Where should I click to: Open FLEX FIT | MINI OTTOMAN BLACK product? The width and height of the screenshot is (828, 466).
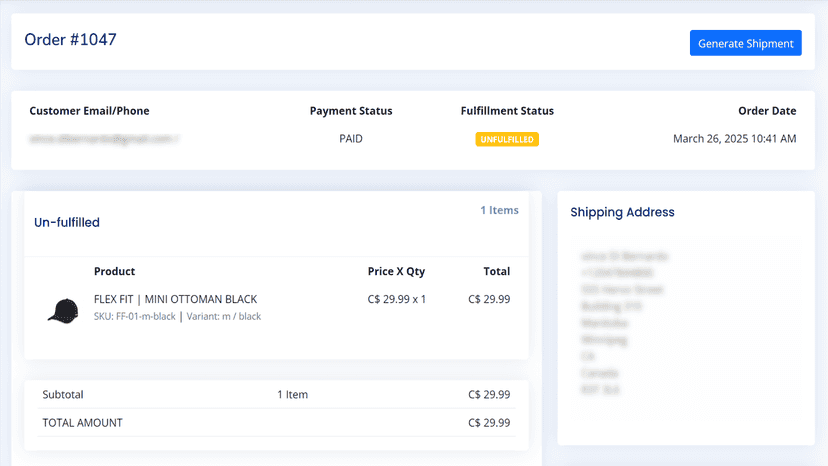(175, 299)
